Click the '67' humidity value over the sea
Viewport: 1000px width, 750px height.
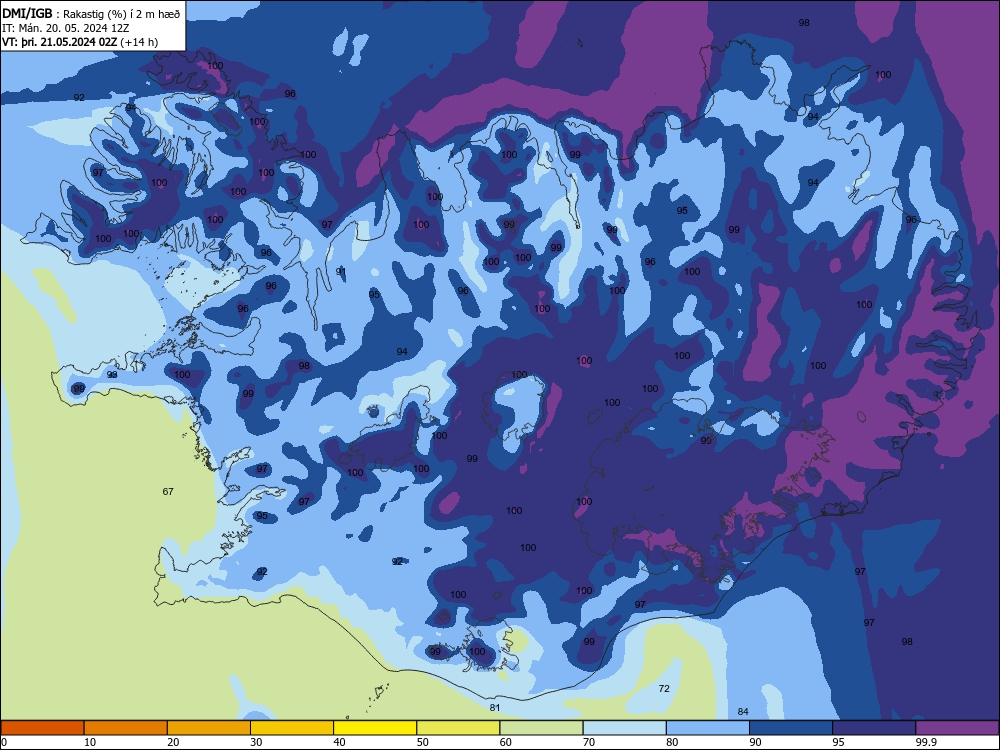pyautogui.click(x=168, y=492)
